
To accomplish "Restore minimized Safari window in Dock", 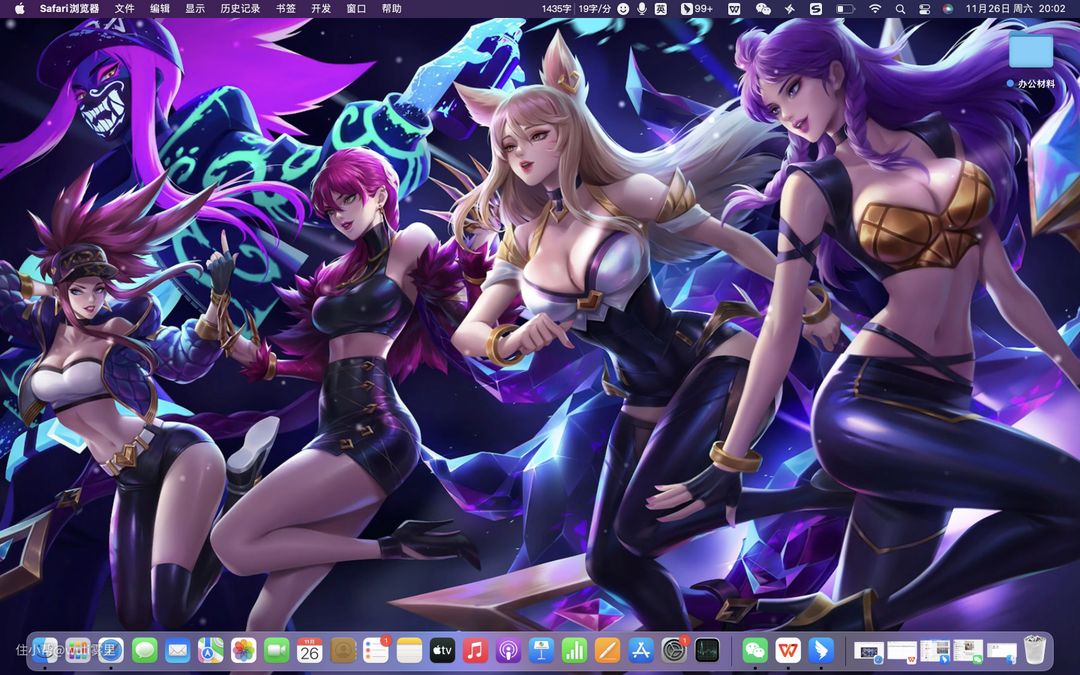I will 869,651.
